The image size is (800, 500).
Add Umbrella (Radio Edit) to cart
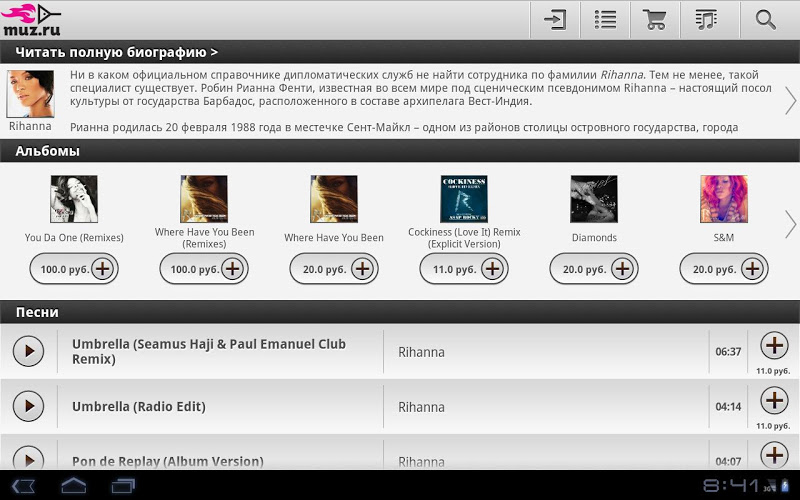point(774,400)
